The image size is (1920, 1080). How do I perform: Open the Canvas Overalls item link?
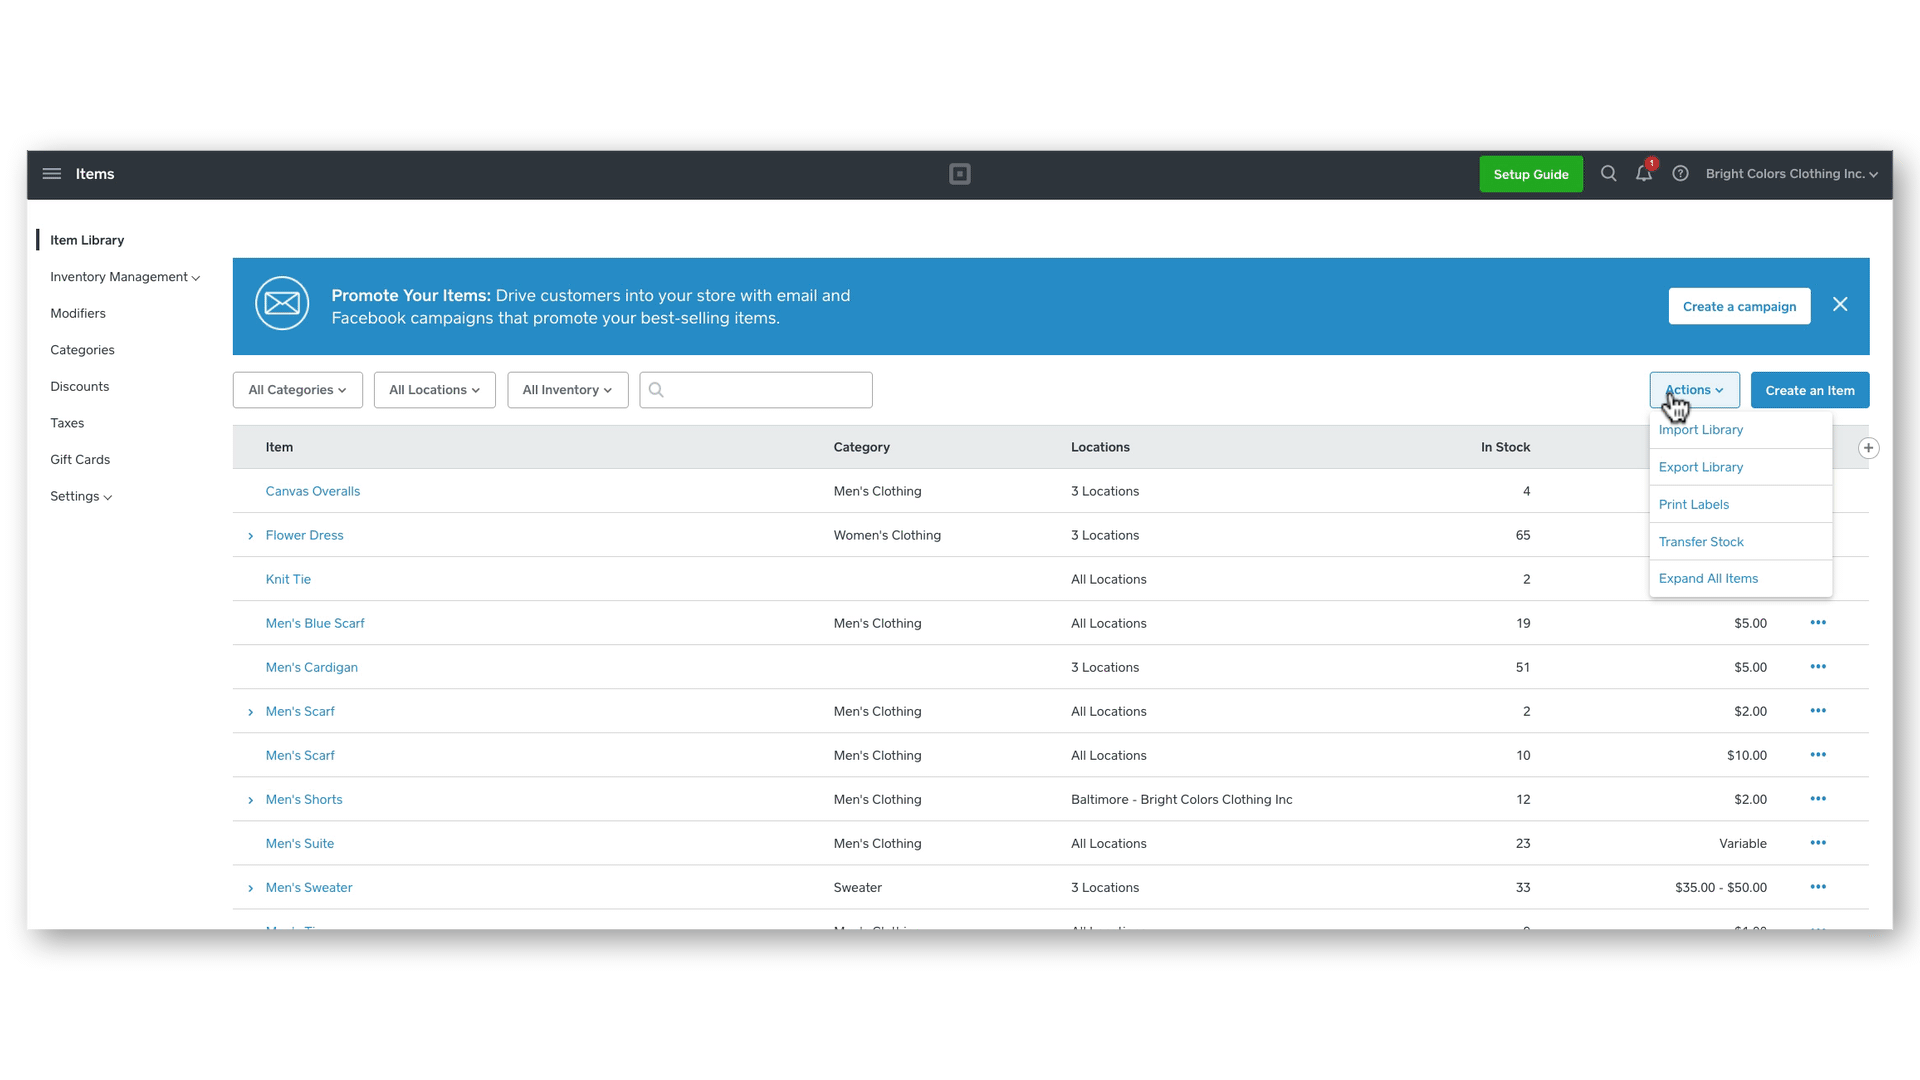click(x=312, y=491)
